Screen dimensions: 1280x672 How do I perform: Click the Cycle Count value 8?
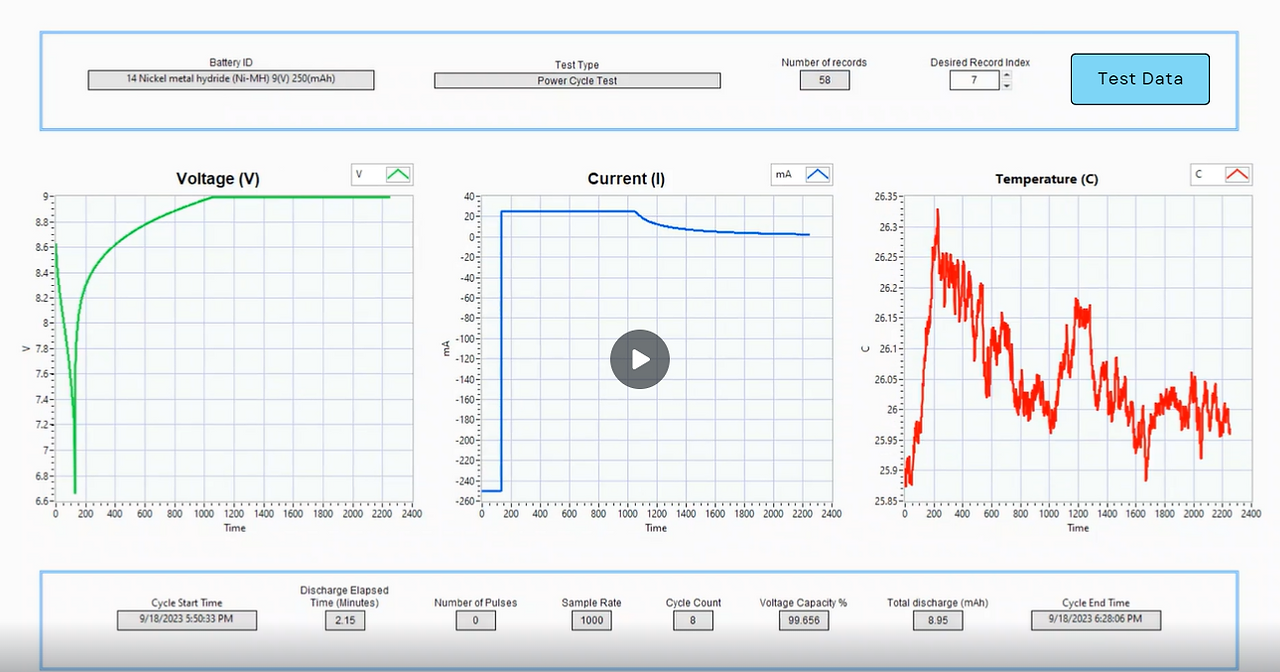(x=693, y=620)
